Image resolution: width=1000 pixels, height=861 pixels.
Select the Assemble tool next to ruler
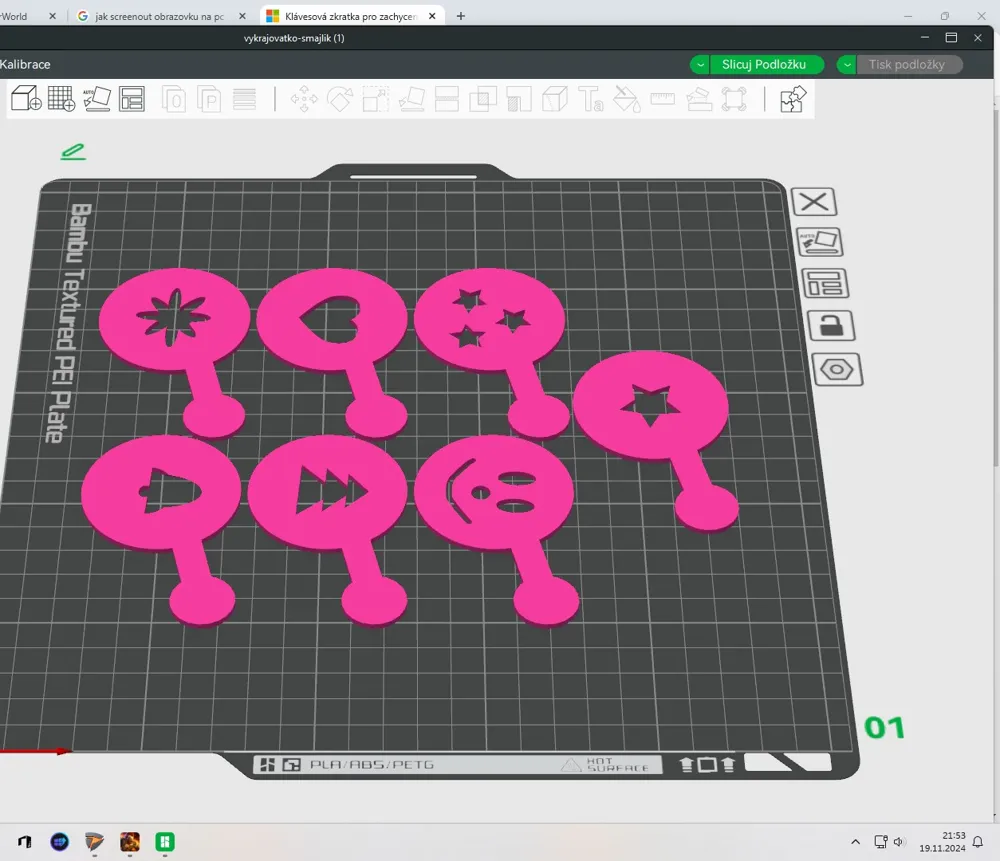coord(699,99)
